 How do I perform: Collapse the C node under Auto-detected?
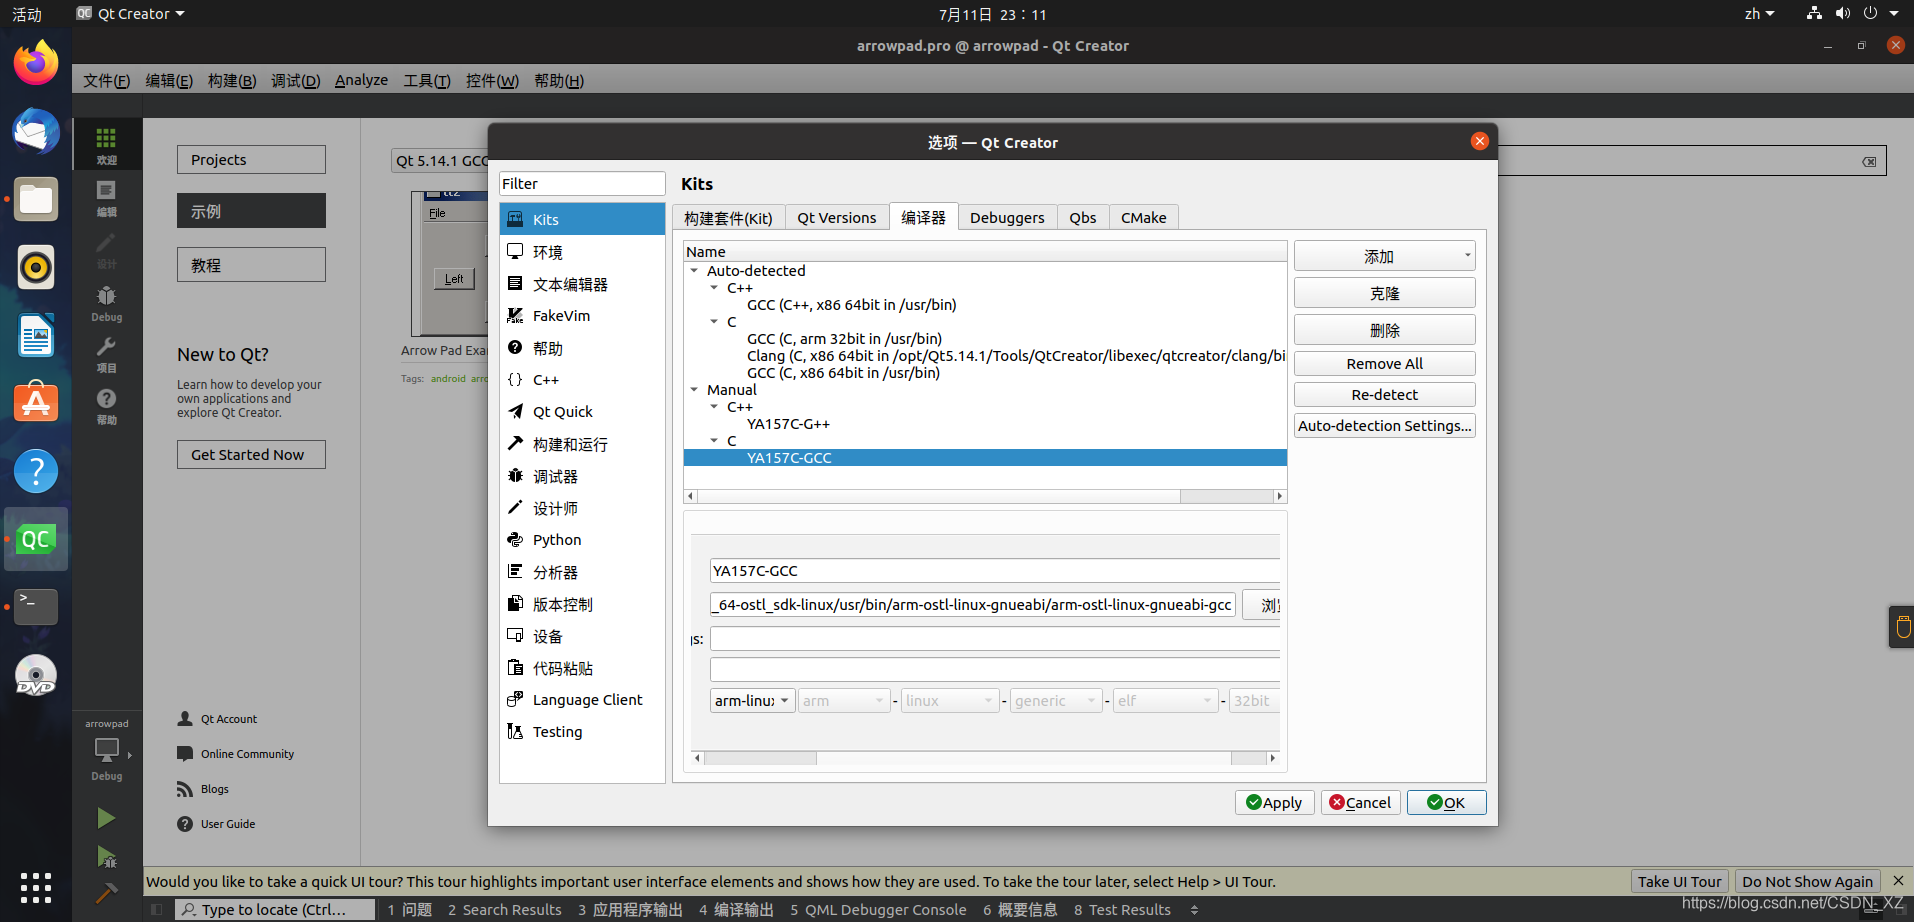(714, 322)
